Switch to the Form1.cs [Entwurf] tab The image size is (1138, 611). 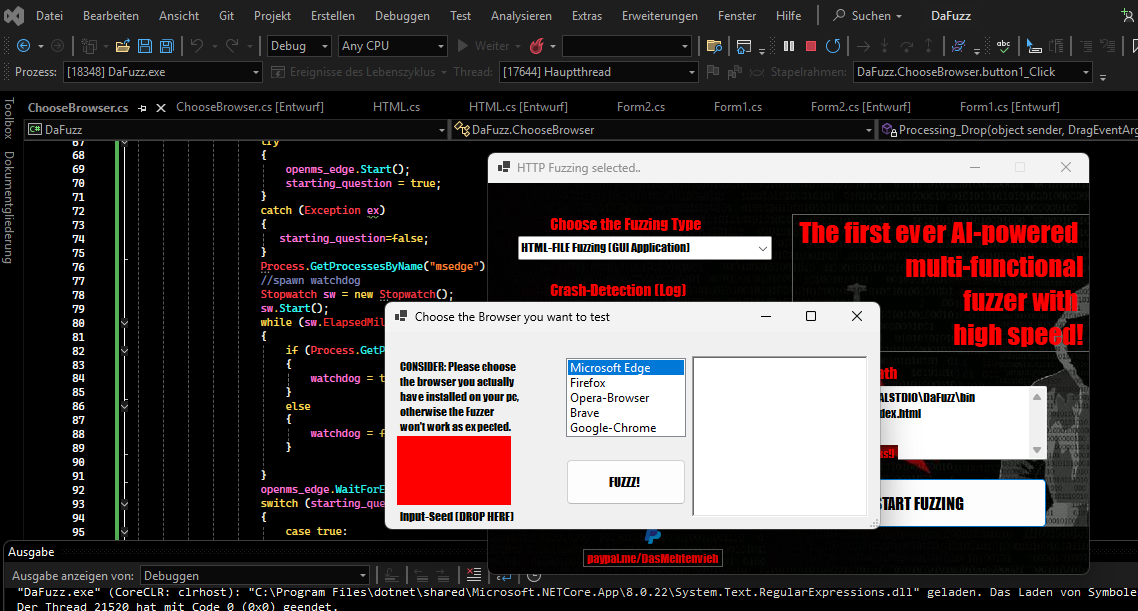[1010, 107]
